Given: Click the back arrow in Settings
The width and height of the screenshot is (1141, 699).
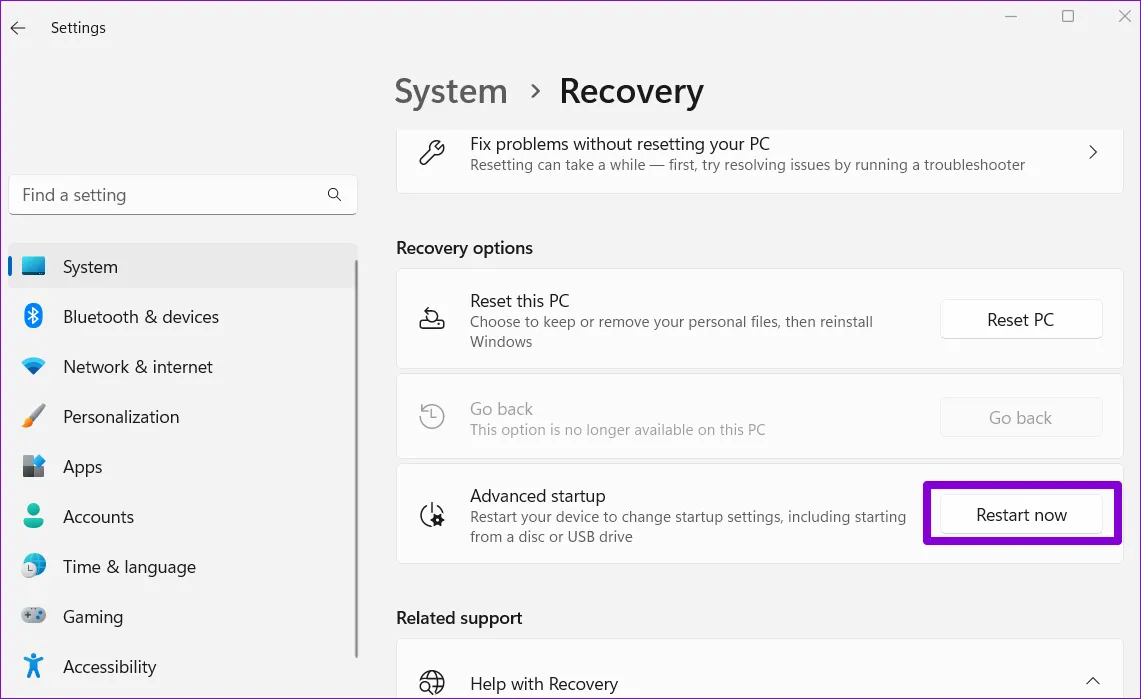Looking at the screenshot, I should tap(18, 28).
